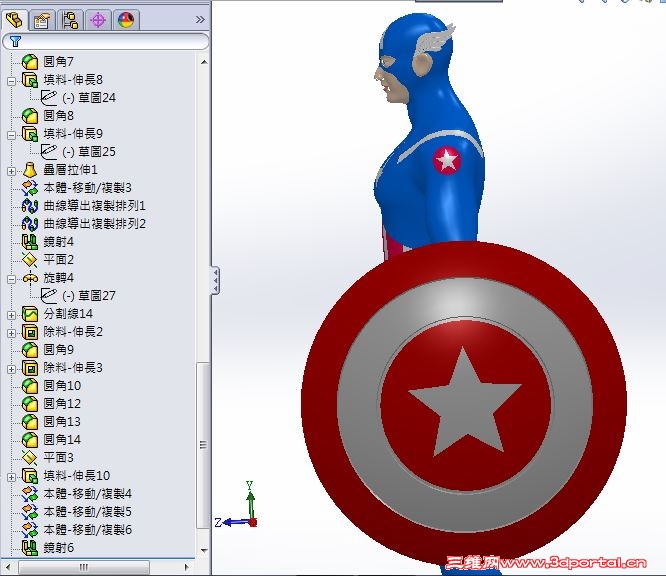Open the FeatureManager design tree tab
Image resolution: width=666 pixels, height=576 pixels.
(x=14, y=20)
